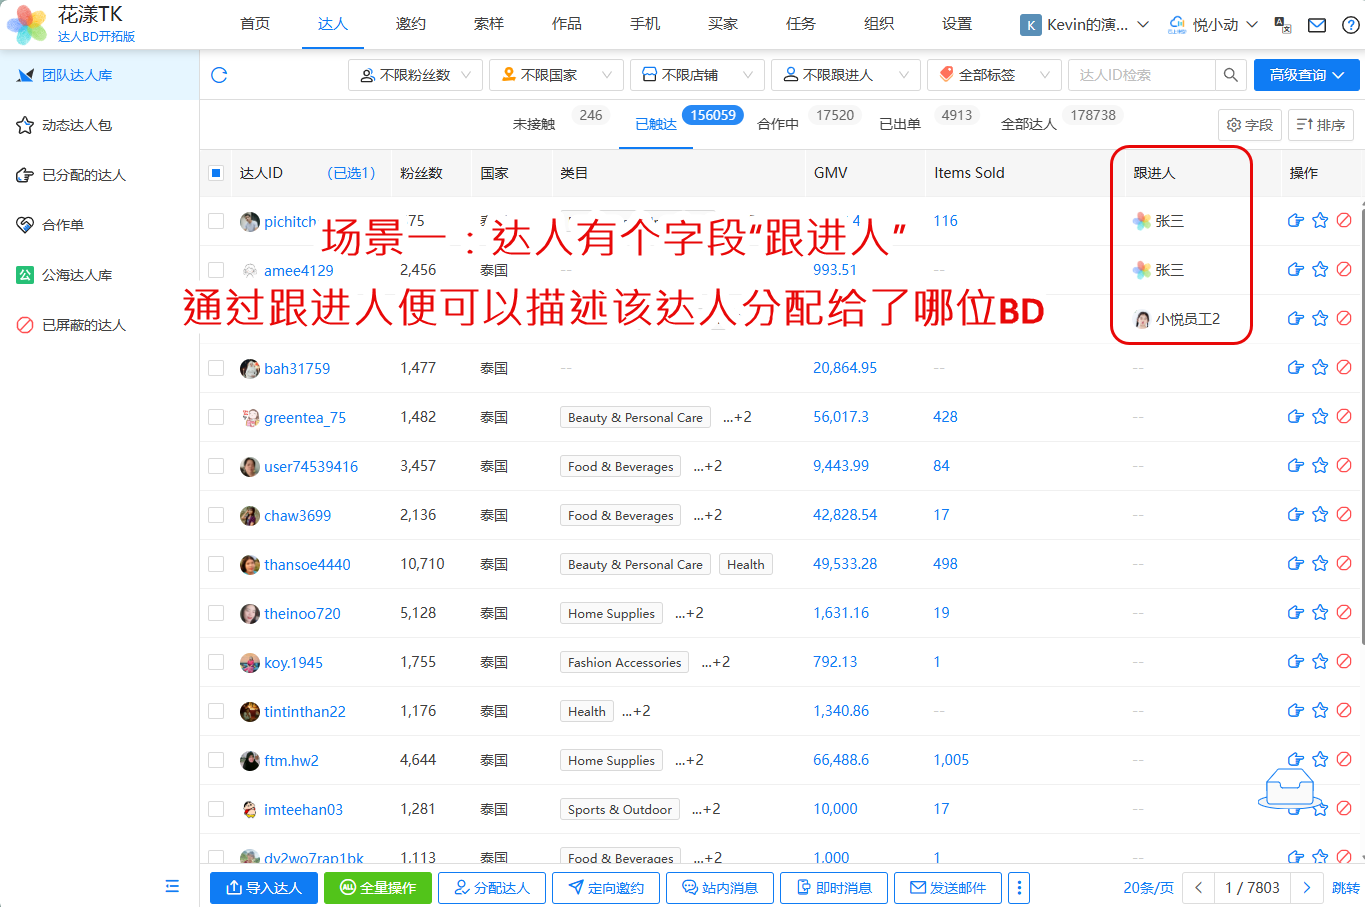1365x907 pixels.
Task: Open the 邀约 top menu item
Action: tap(410, 24)
